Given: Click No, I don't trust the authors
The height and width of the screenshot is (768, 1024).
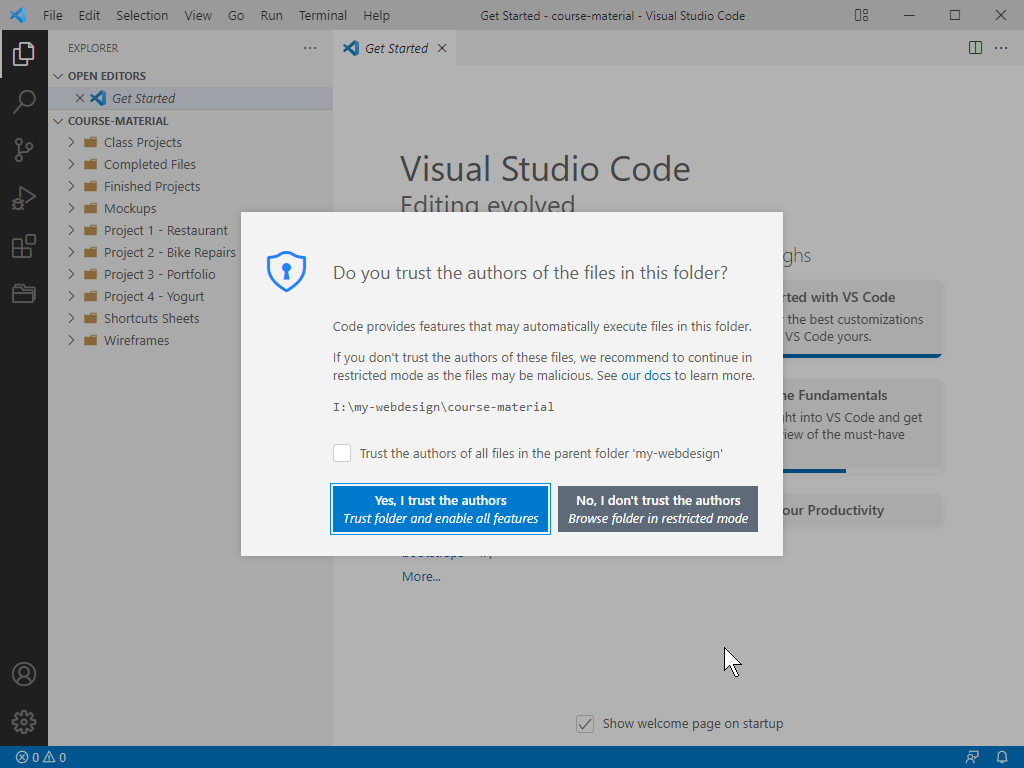Looking at the screenshot, I should pos(658,509).
